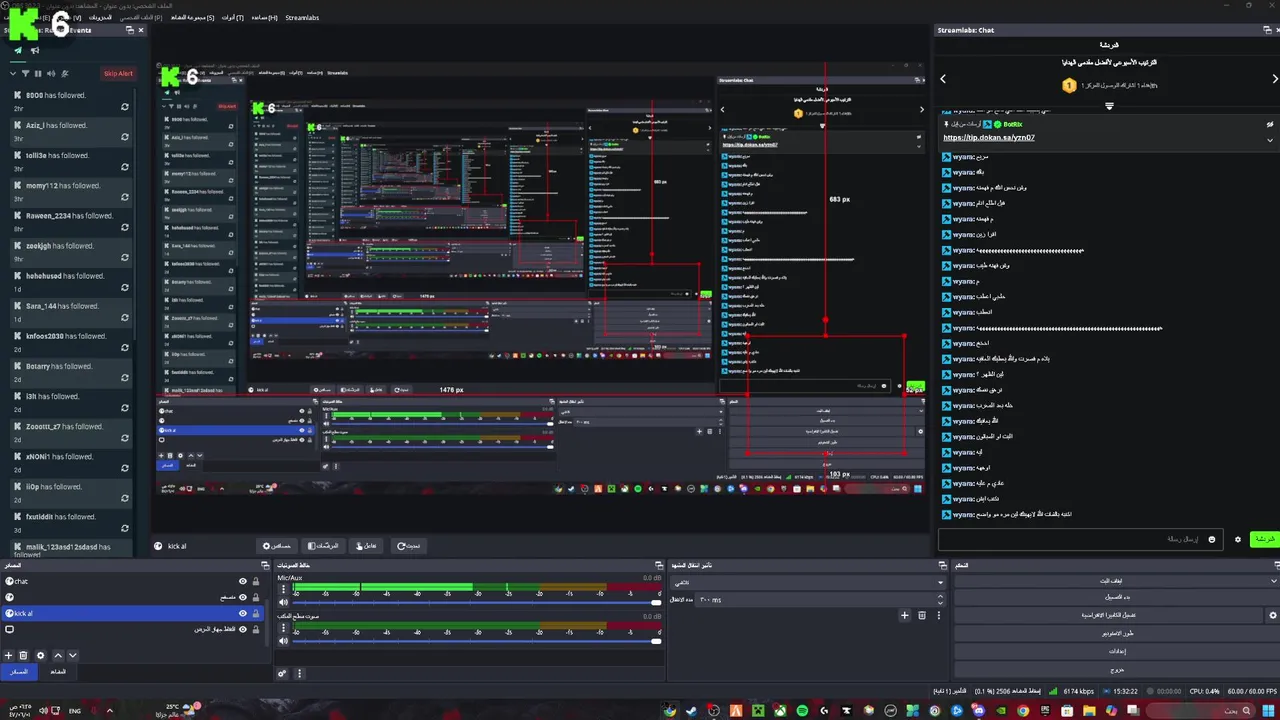Move selected source down with arrow icon
The width and height of the screenshot is (1280, 720).
click(72, 655)
